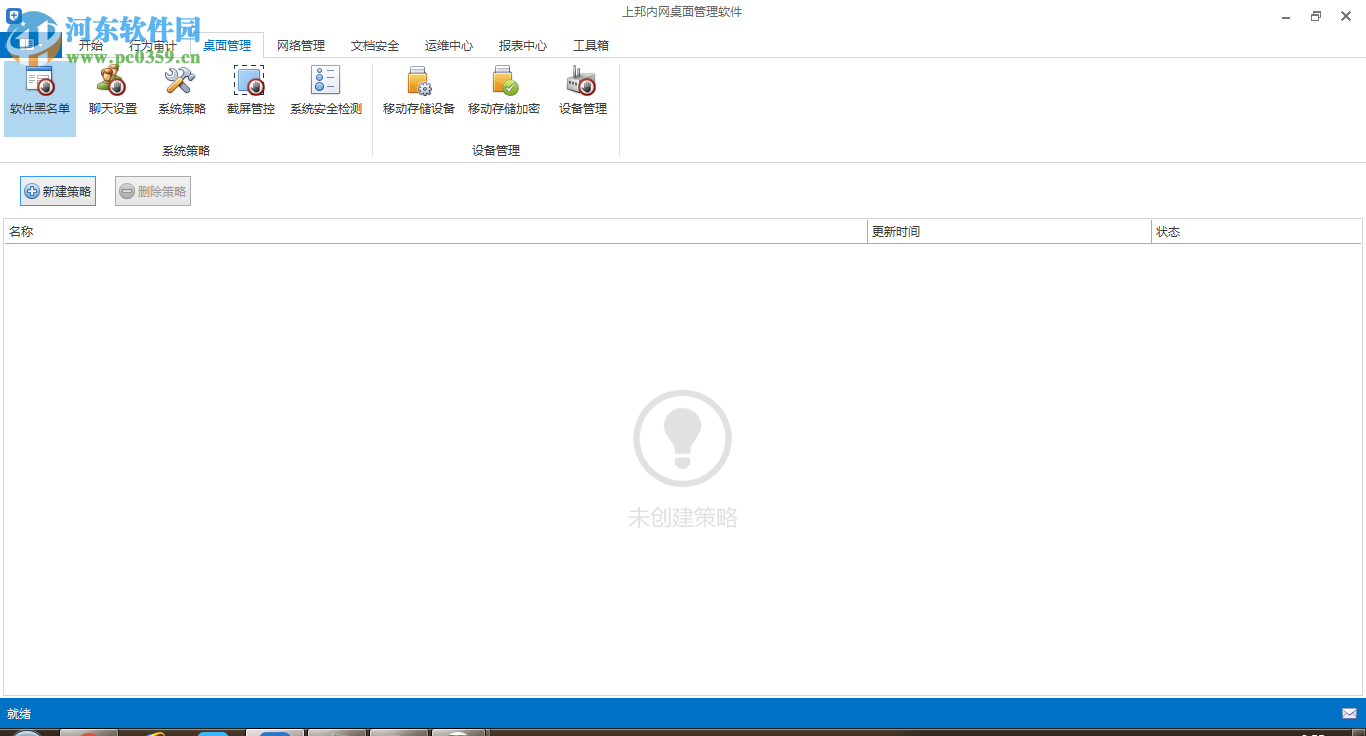Sort the list by the 名称 column header
The width and height of the screenshot is (1366, 736).
pos(23,231)
